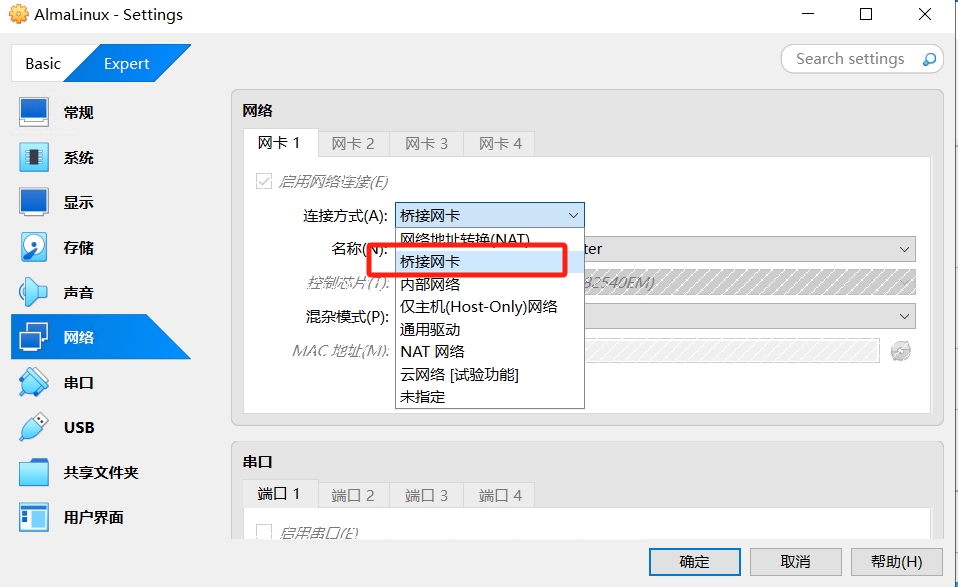Open the 端口 3 tab
The image size is (958, 587).
pos(426,495)
